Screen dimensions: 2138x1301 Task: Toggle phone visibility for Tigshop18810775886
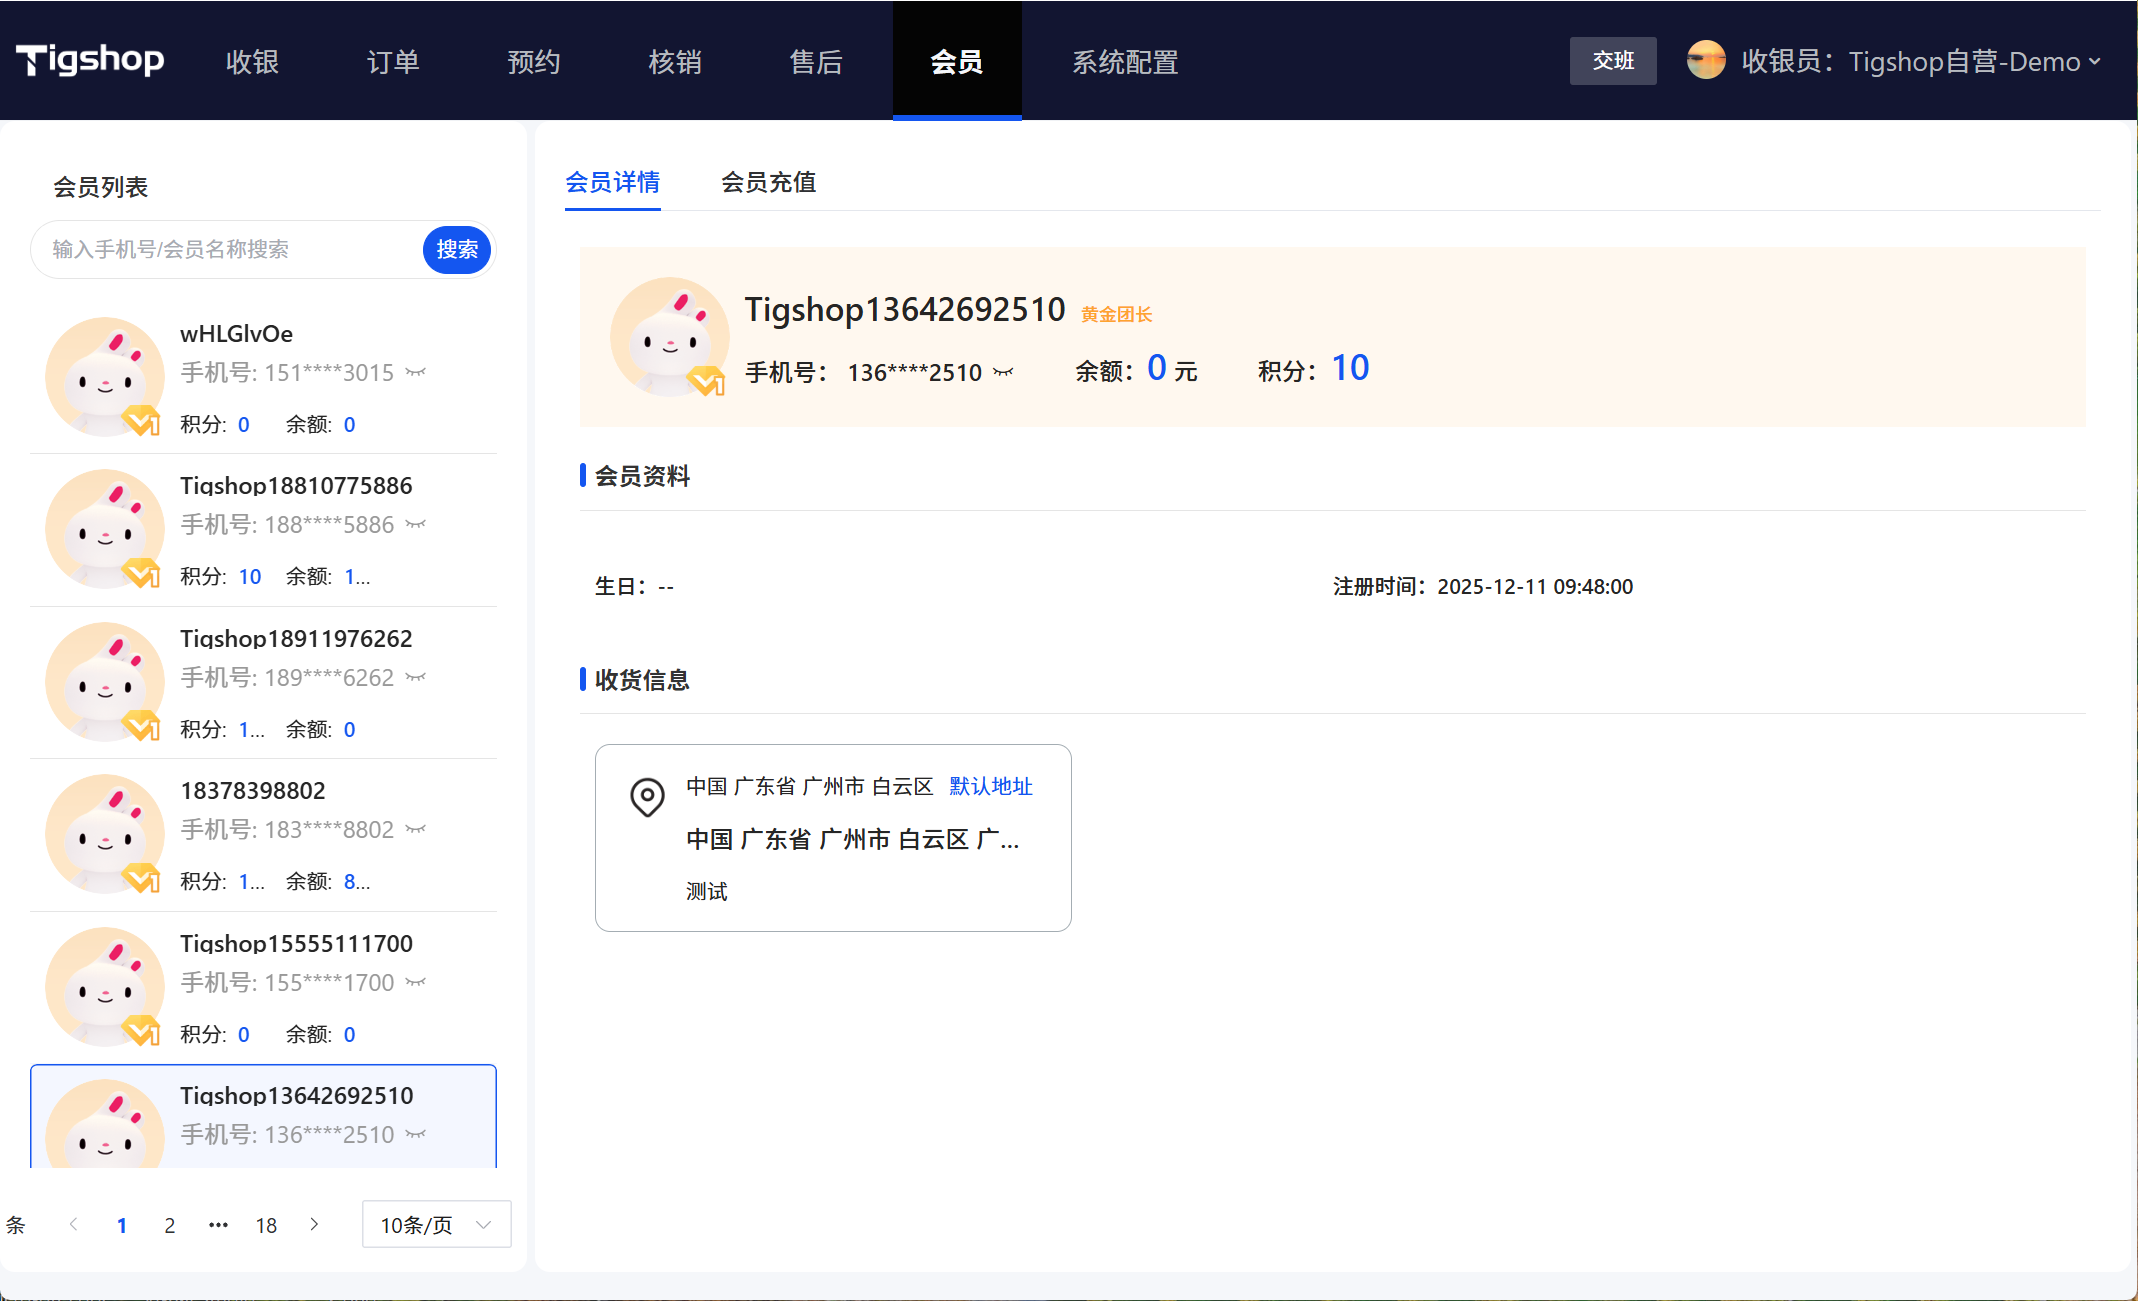415,525
